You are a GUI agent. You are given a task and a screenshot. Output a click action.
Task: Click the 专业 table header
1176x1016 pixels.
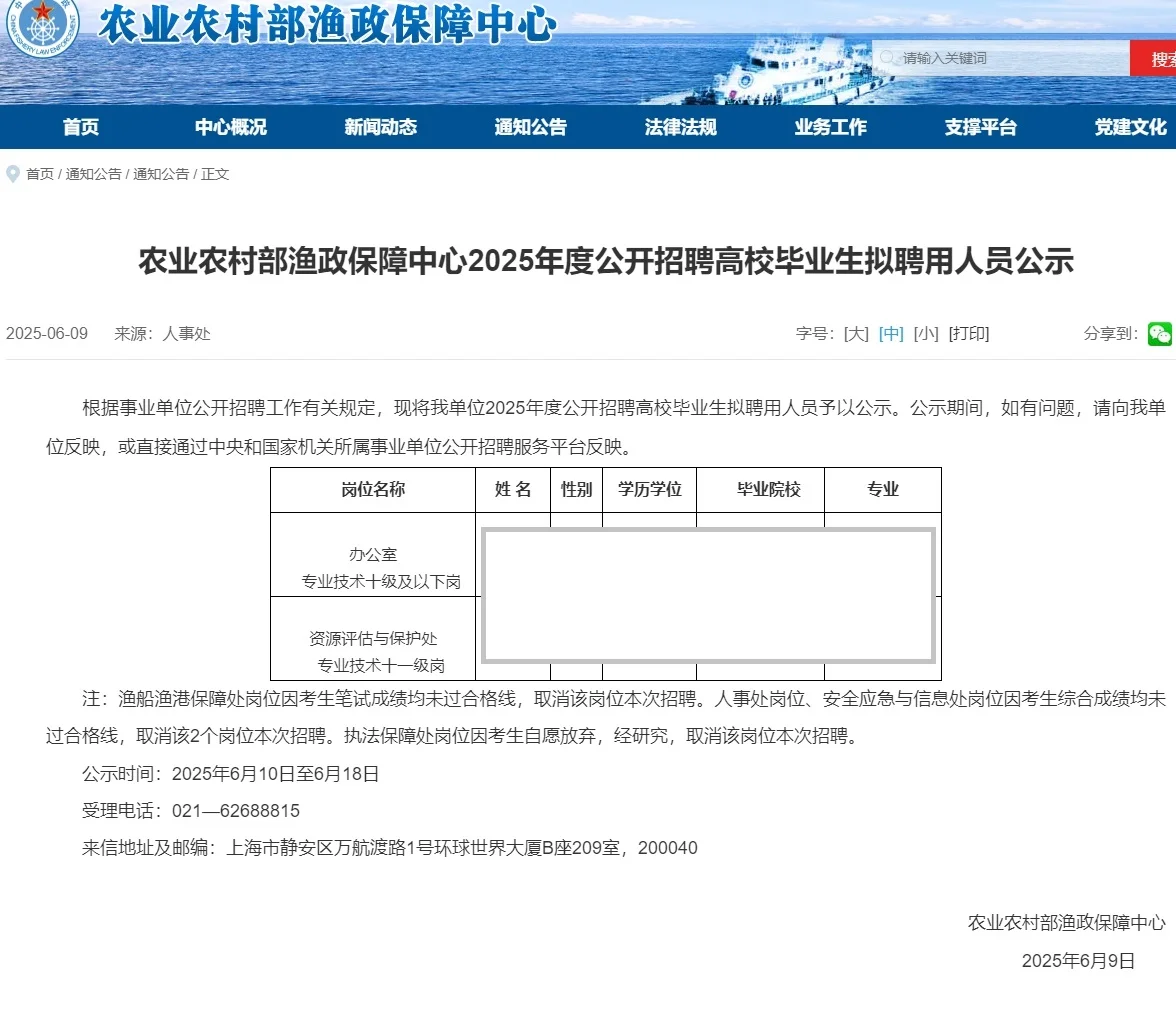tap(883, 490)
